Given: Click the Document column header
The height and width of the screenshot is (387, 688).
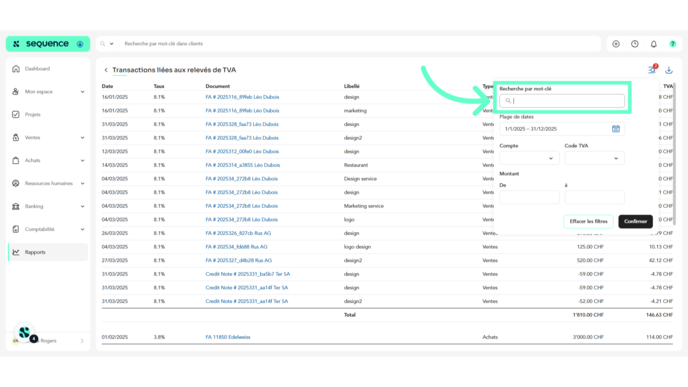Looking at the screenshot, I should pos(218,86).
